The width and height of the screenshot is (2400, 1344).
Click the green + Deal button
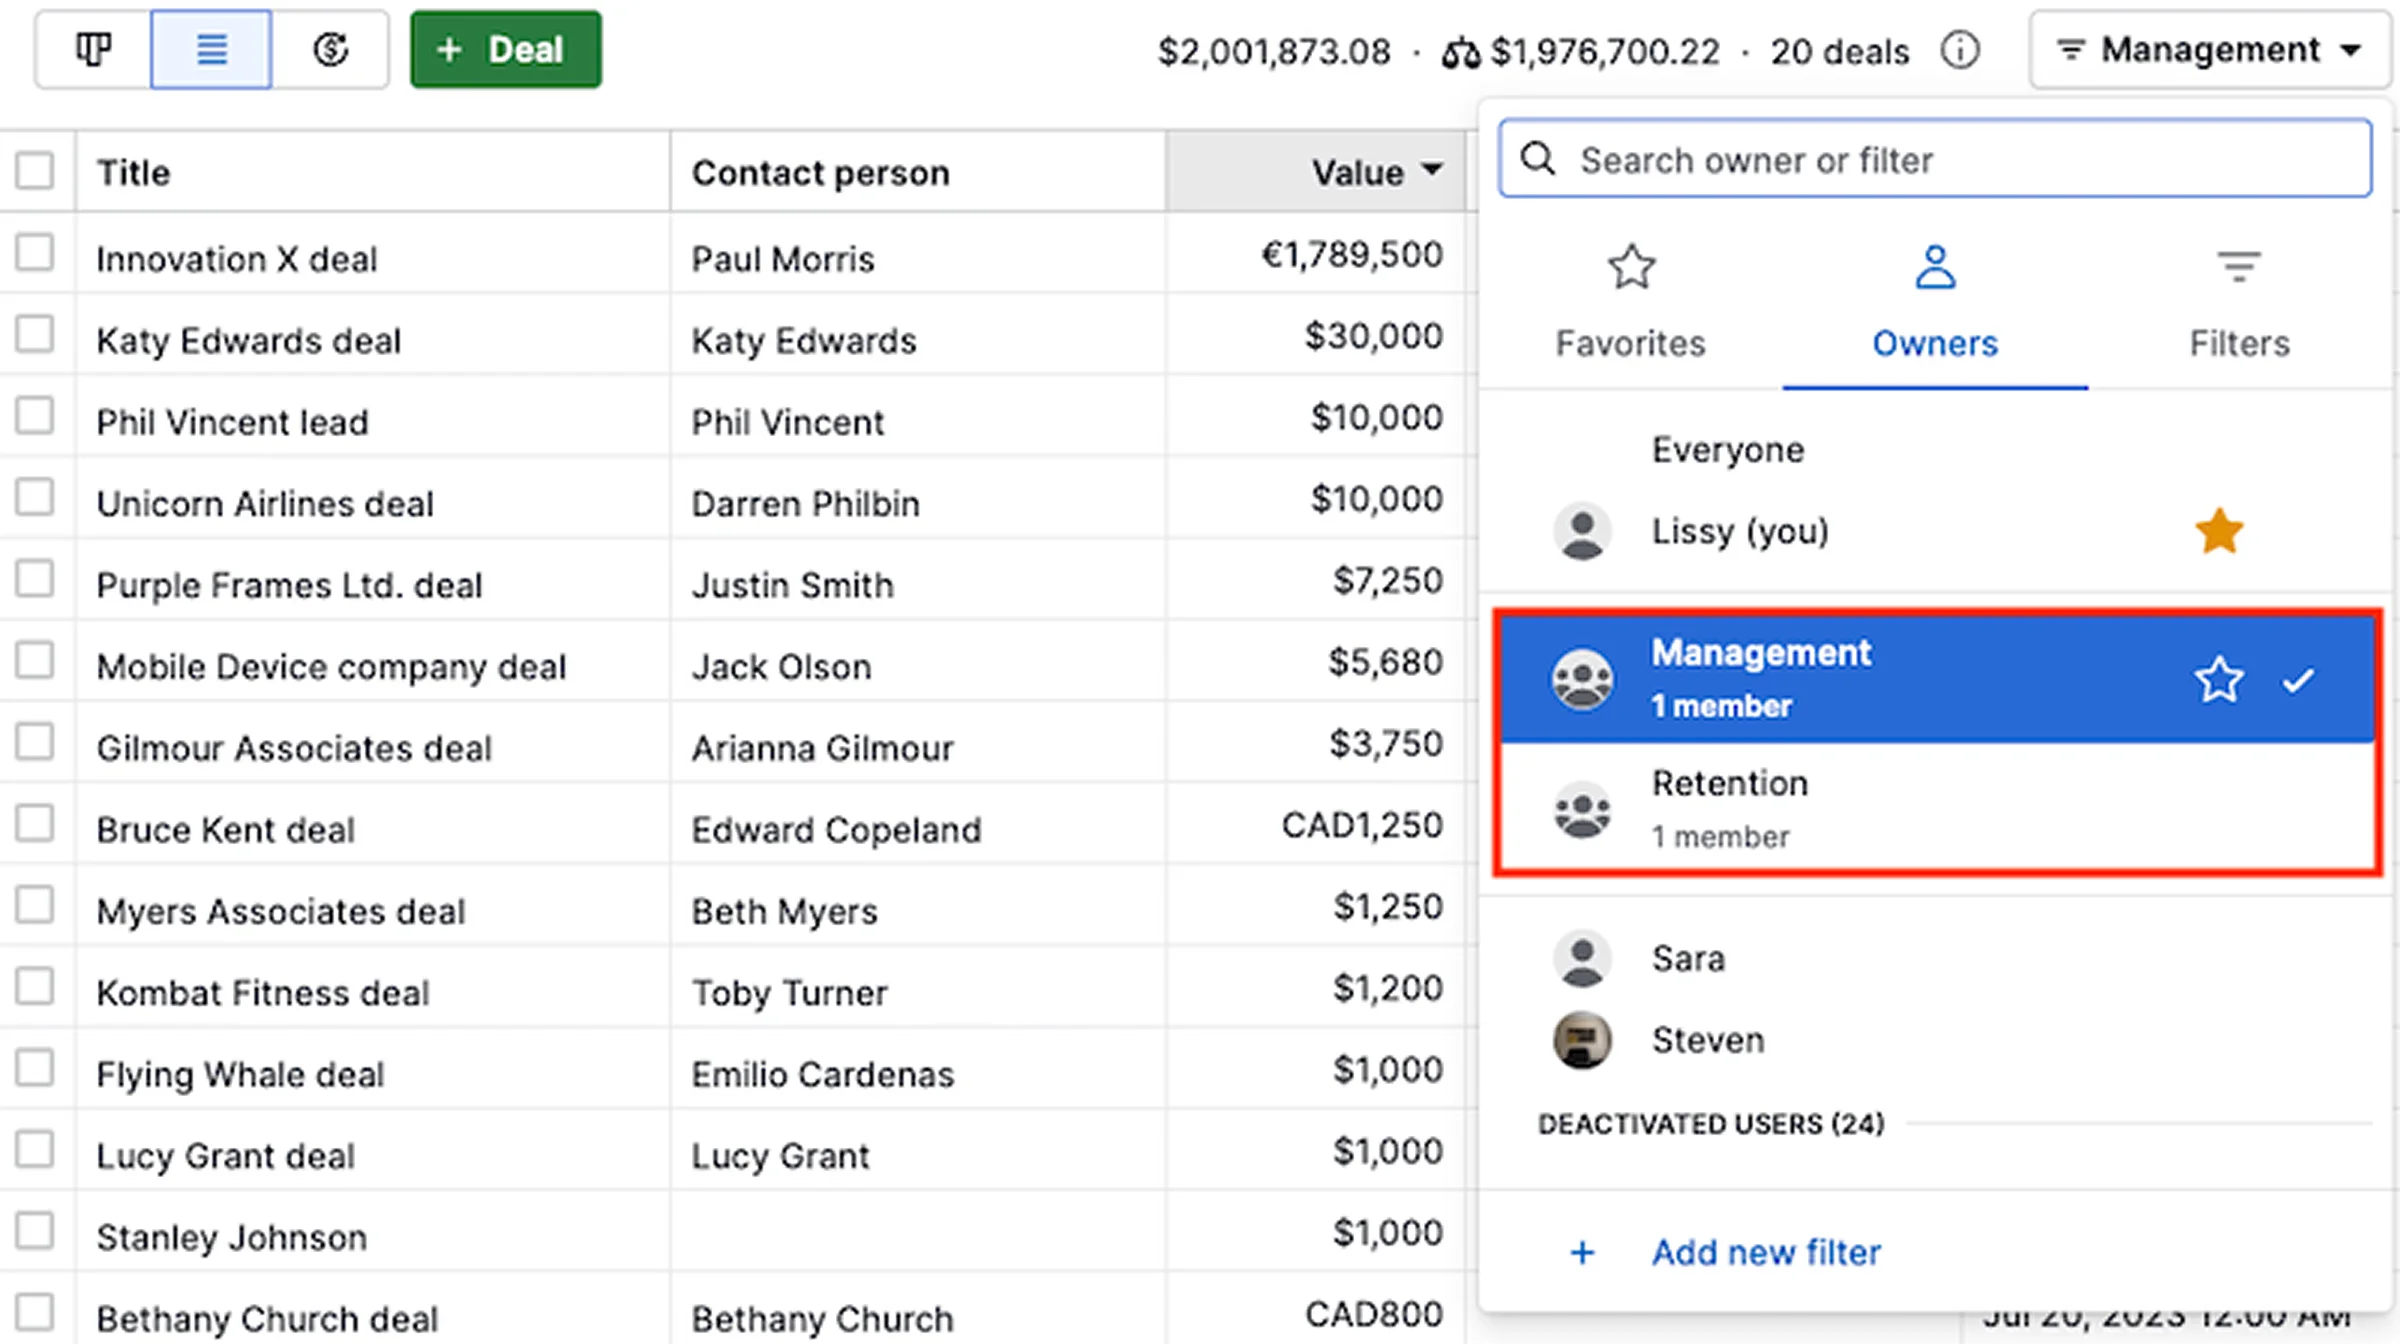[506, 48]
